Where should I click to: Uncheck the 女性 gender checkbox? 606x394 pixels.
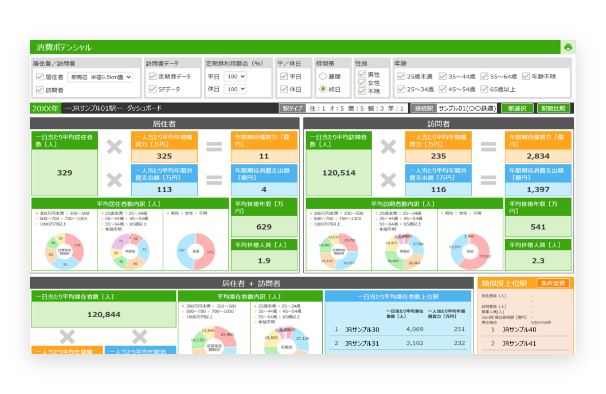pyautogui.click(x=362, y=82)
